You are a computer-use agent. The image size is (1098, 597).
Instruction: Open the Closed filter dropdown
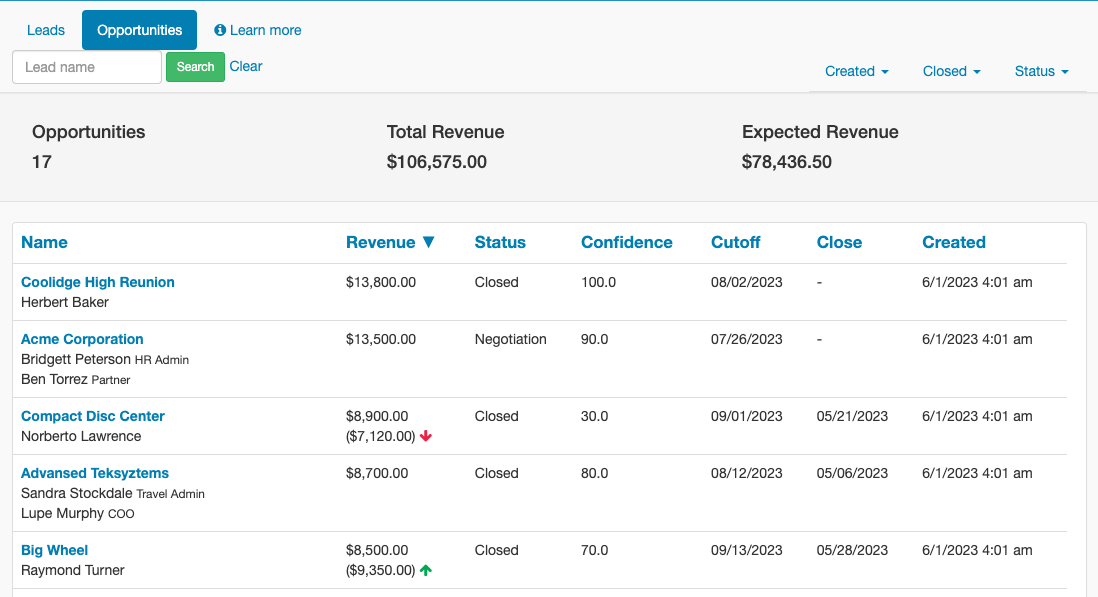point(952,71)
